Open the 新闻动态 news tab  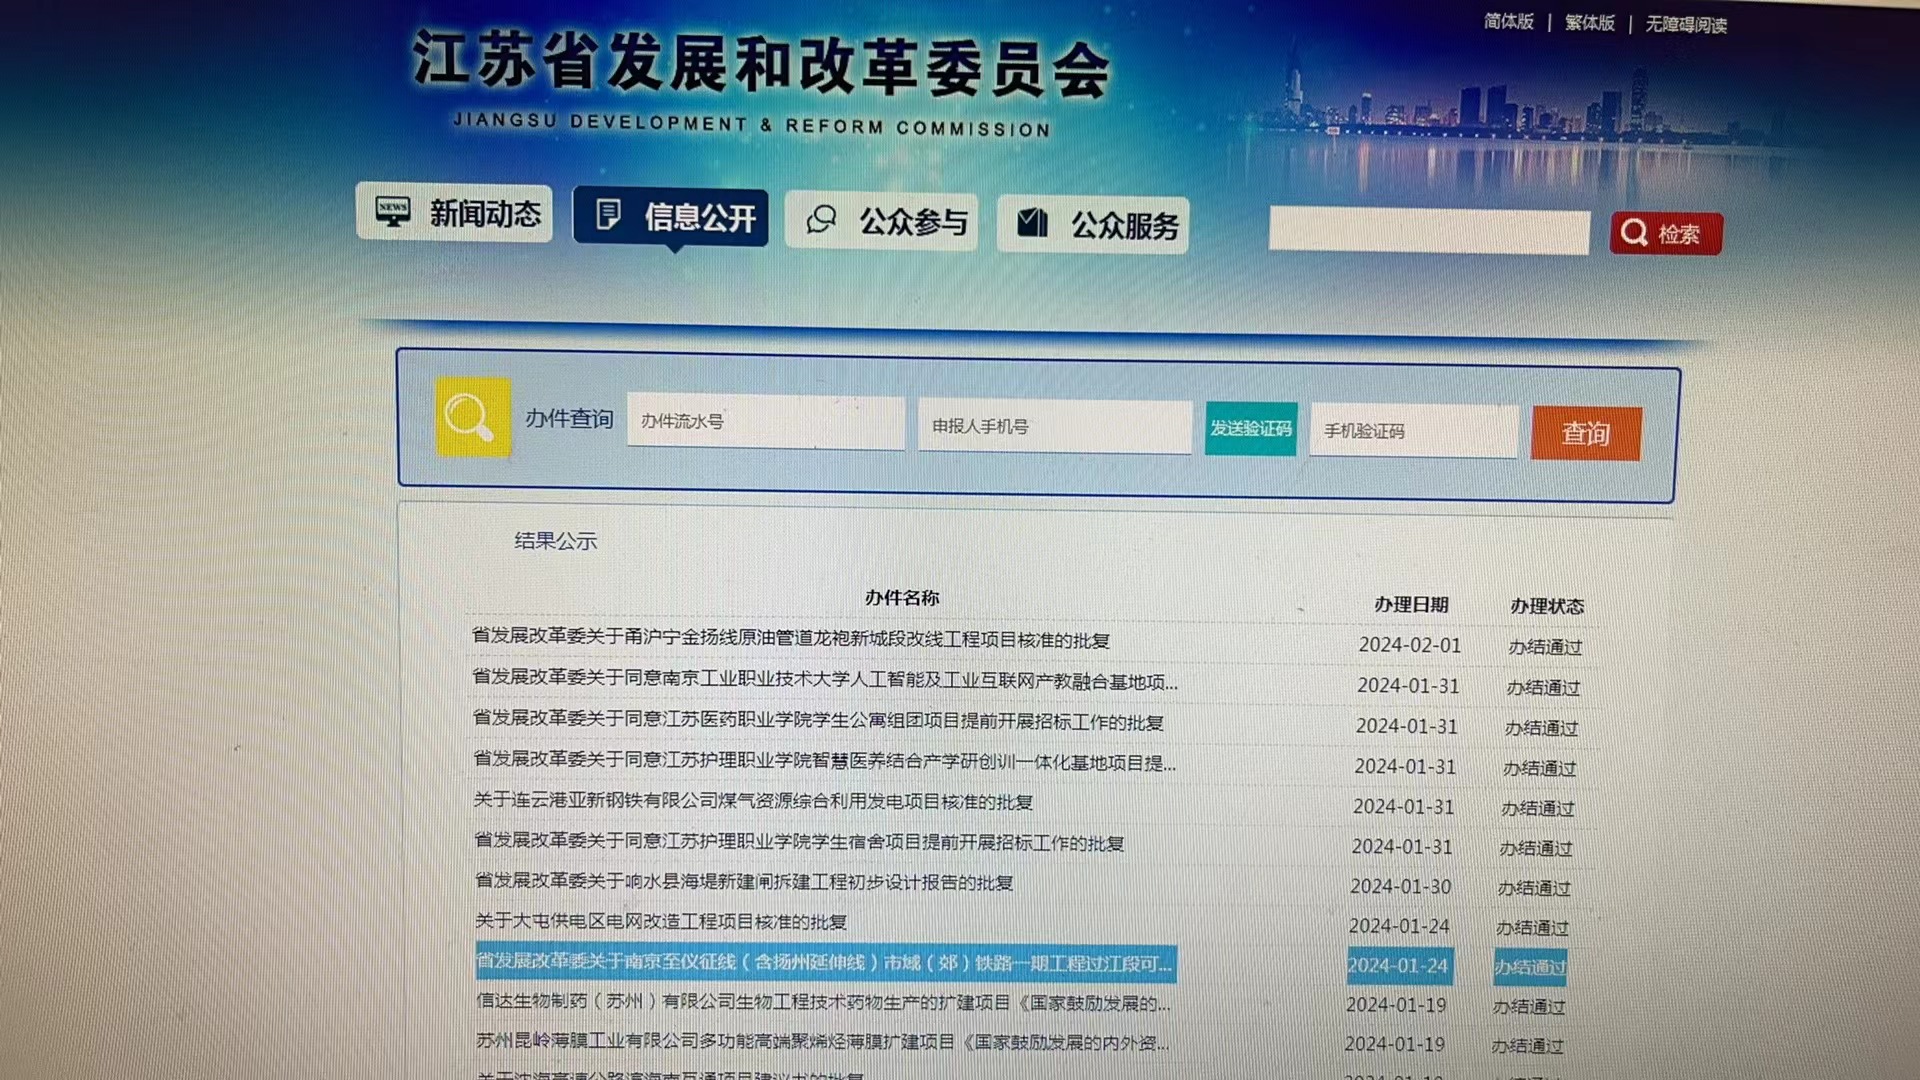454,212
